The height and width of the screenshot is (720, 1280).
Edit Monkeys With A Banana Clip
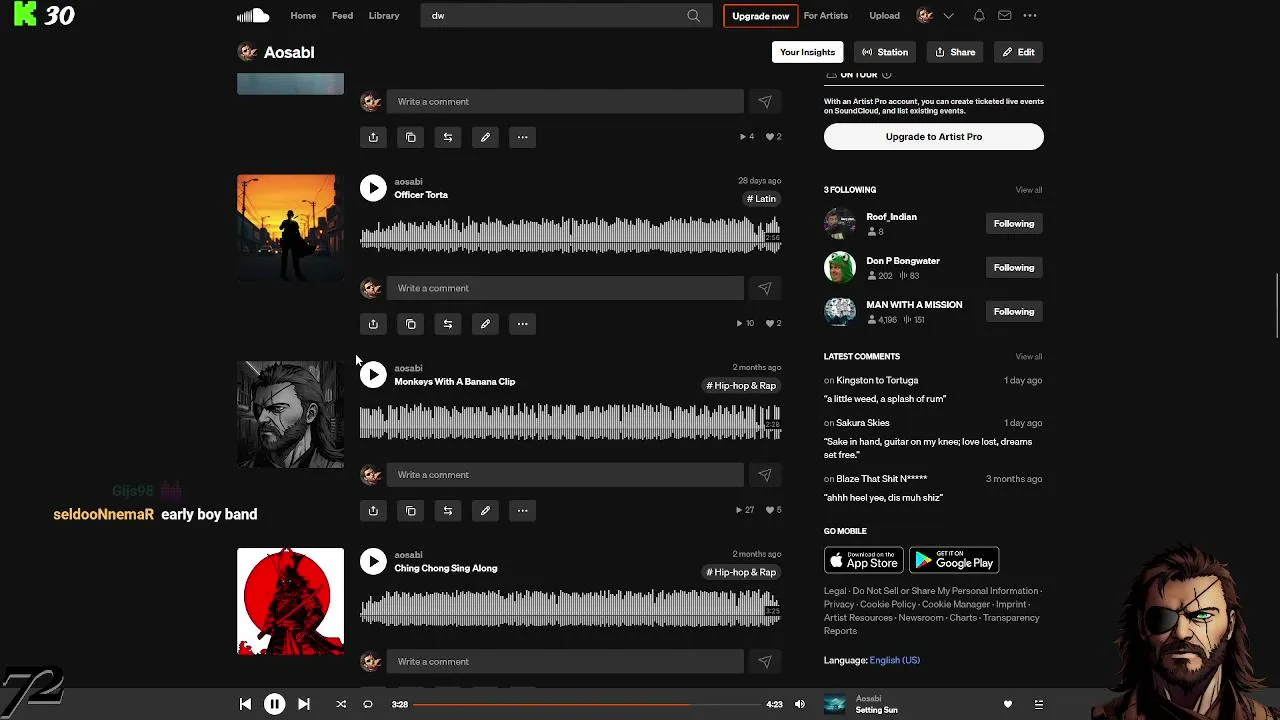tap(485, 511)
